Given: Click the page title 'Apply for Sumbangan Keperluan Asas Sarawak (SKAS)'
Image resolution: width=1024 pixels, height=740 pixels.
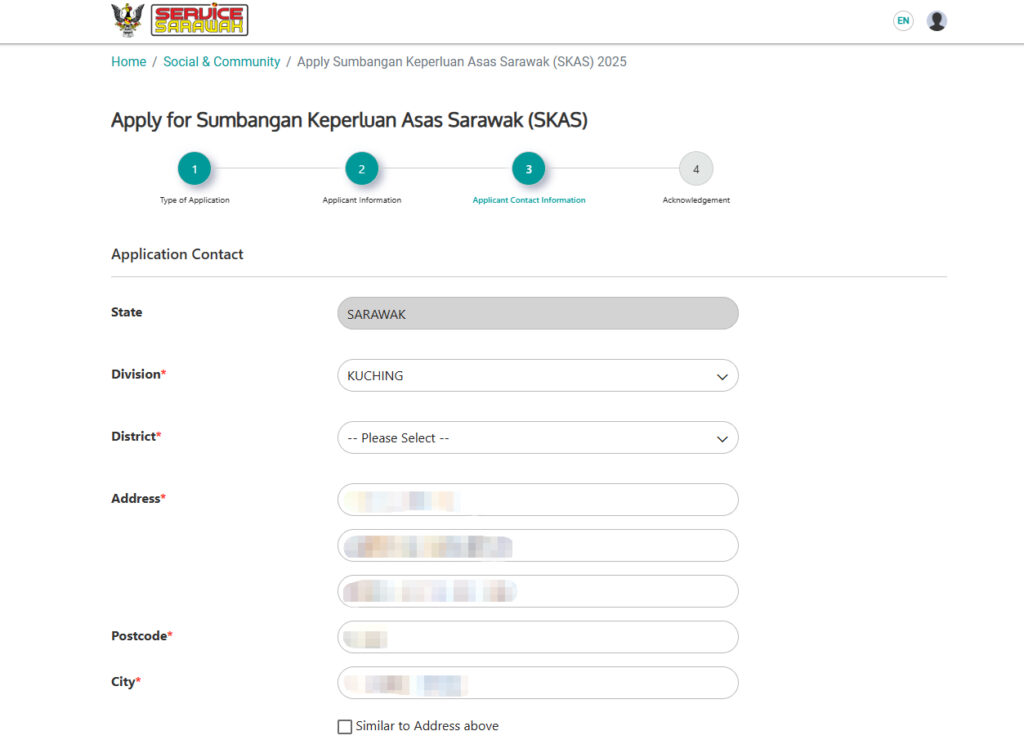Looking at the screenshot, I should 349,120.
